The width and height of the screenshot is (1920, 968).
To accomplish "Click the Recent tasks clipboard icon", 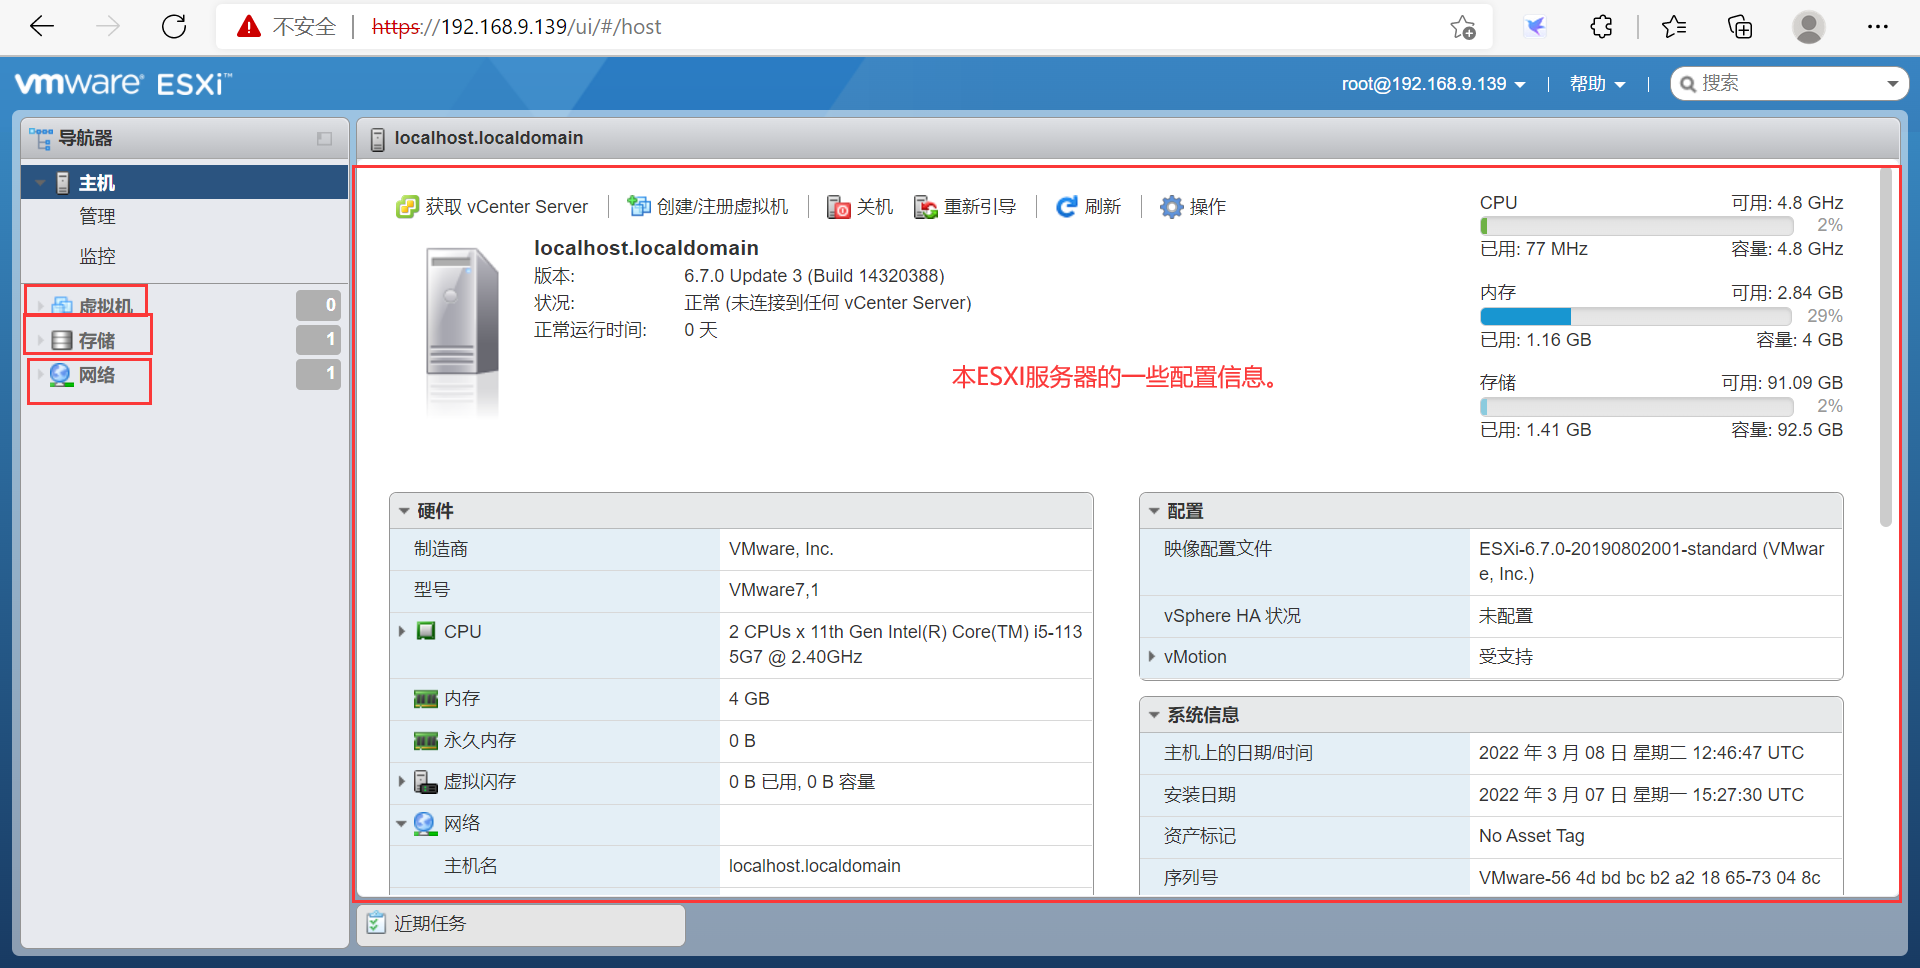I will pos(376,923).
